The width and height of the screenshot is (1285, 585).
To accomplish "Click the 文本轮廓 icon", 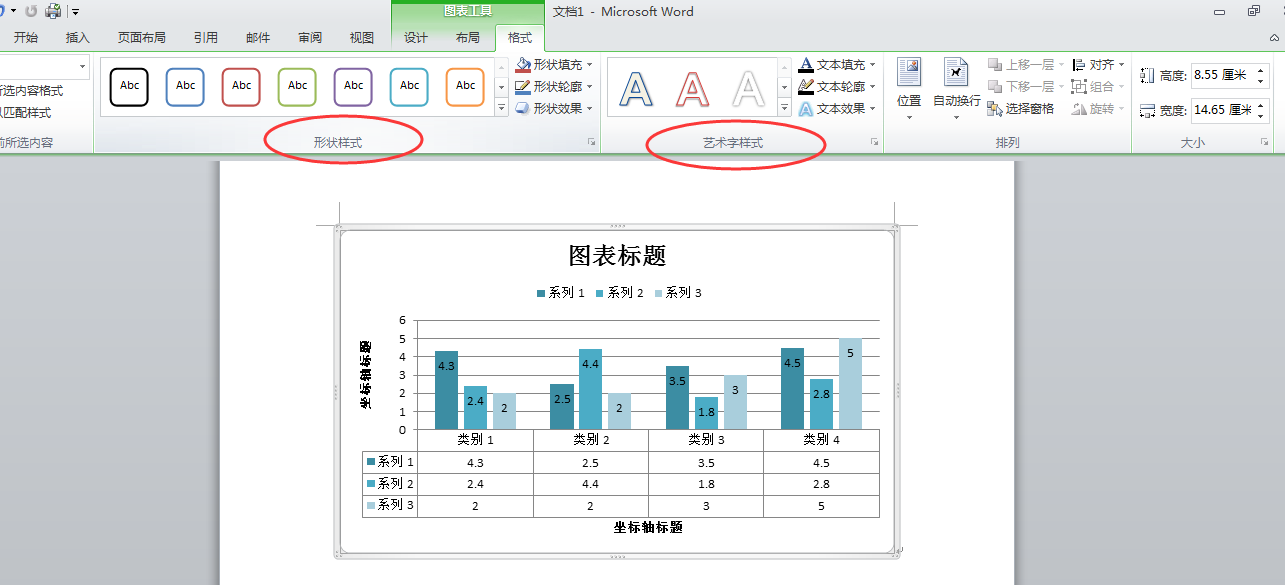I will click(x=806, y=86).
